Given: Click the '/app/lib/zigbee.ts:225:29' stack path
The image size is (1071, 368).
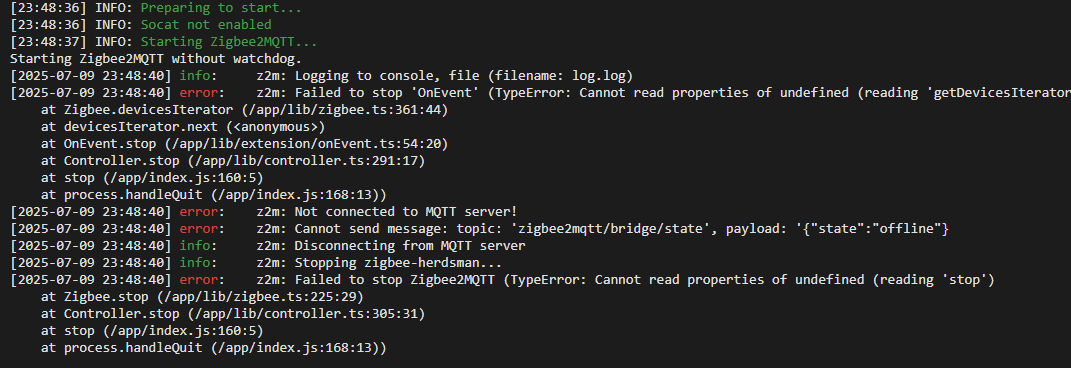Looking at the screenshot, I should [260, 297].
